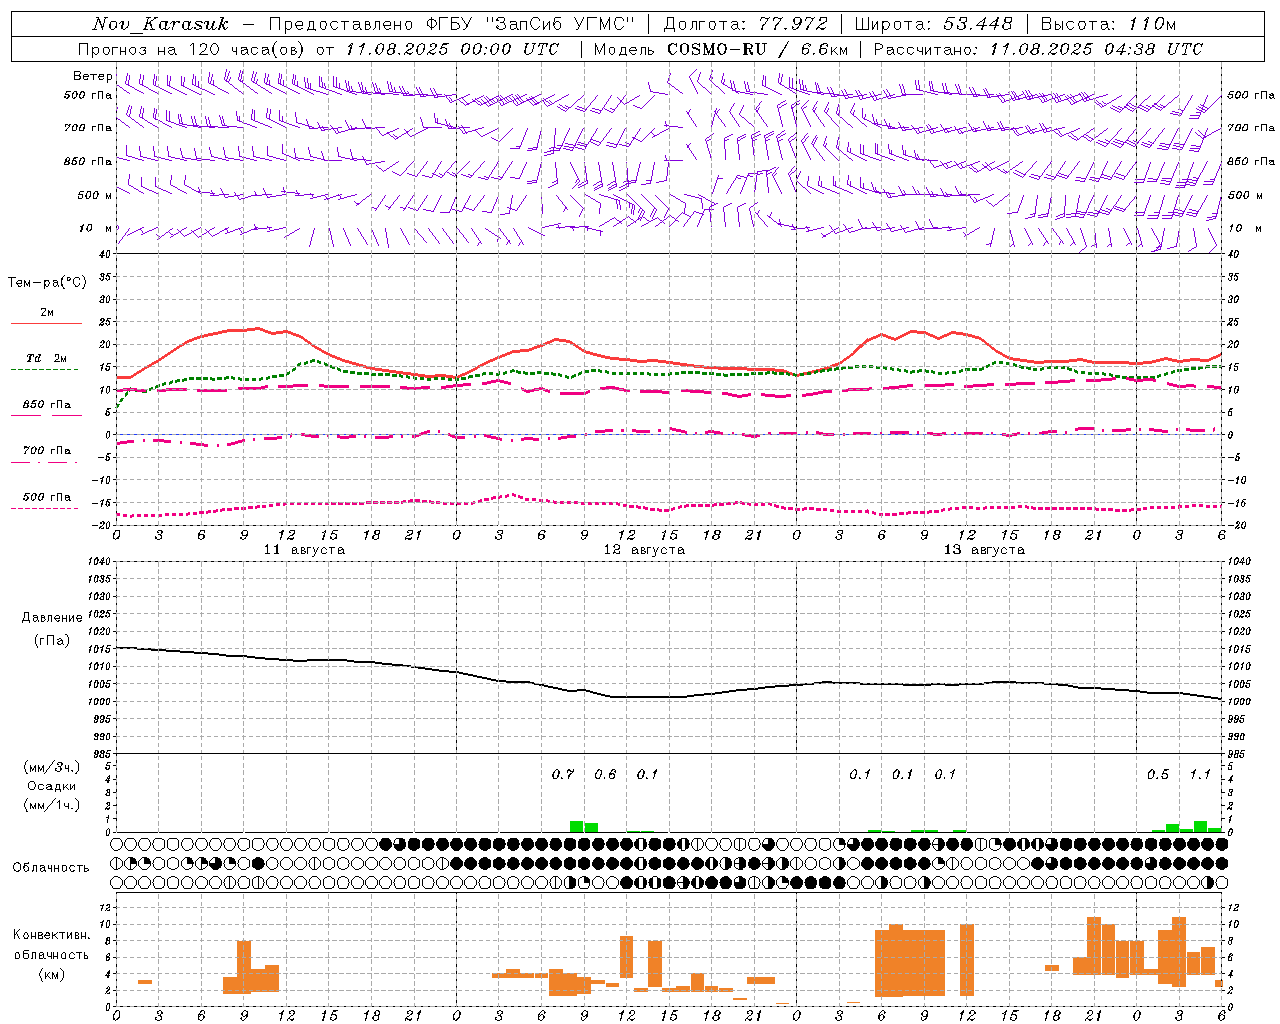Click the 0.6 precipitation amount
The width and height of the screenshot is (1280, 1024).
click(x=605, y=774)
